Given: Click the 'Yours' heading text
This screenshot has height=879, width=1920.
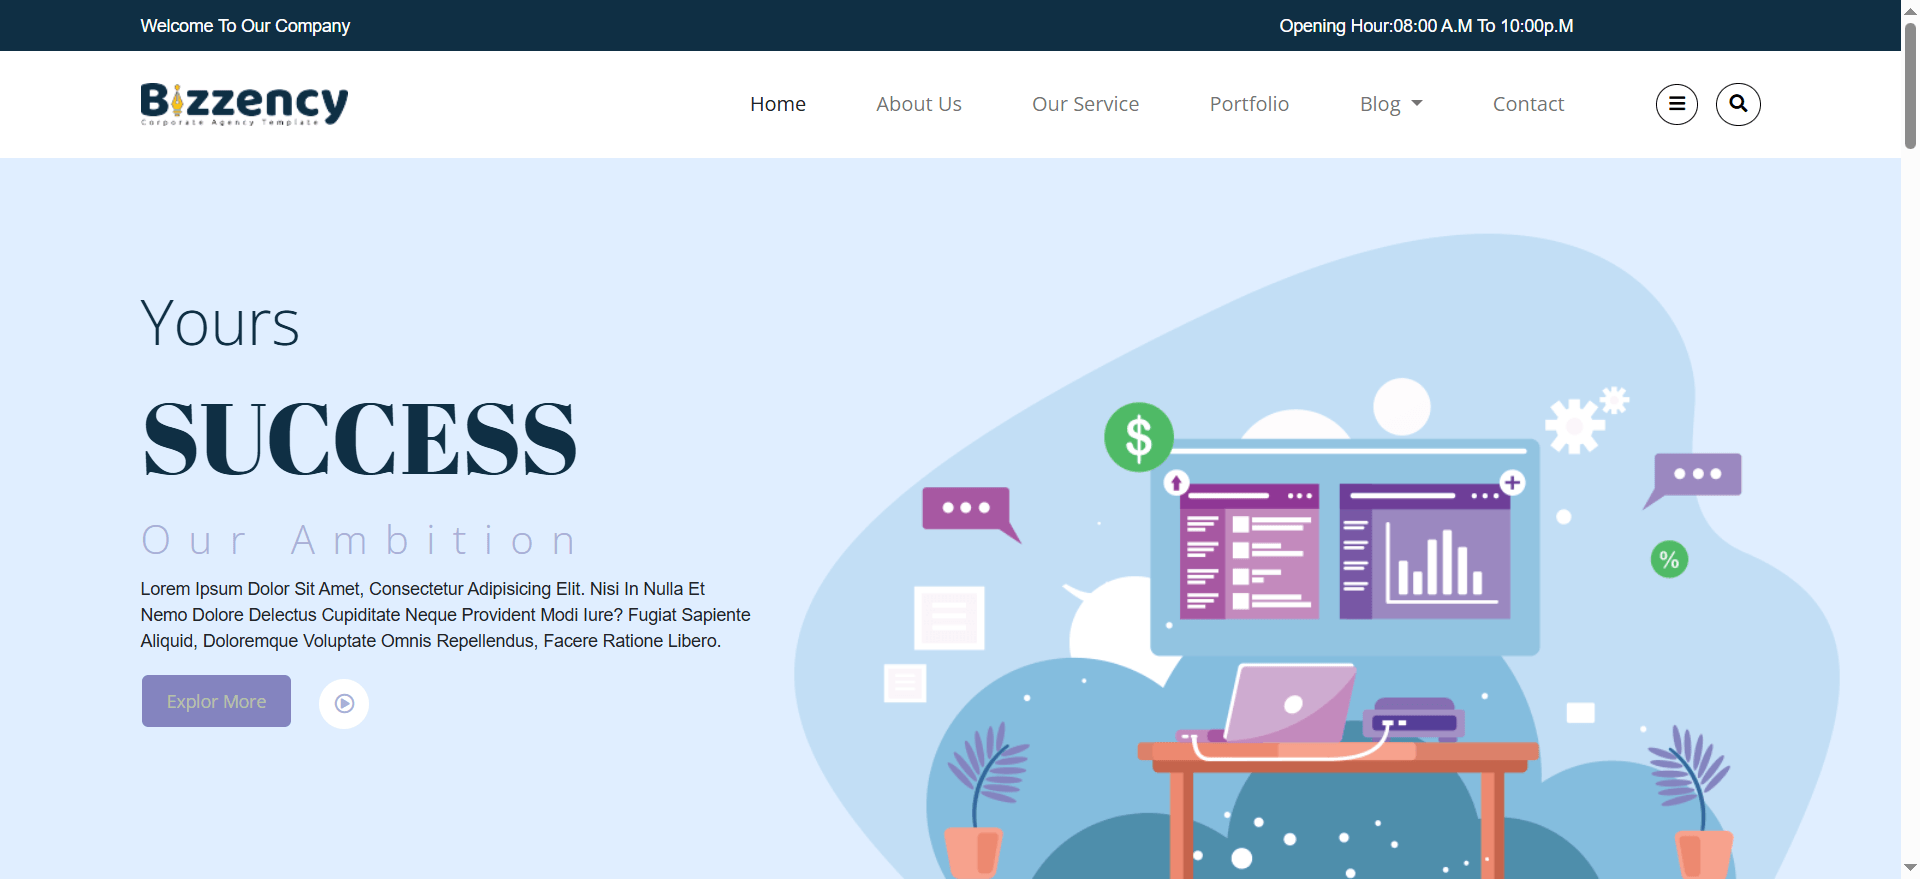Looking at the screenshot, I should tap(220, 323).
